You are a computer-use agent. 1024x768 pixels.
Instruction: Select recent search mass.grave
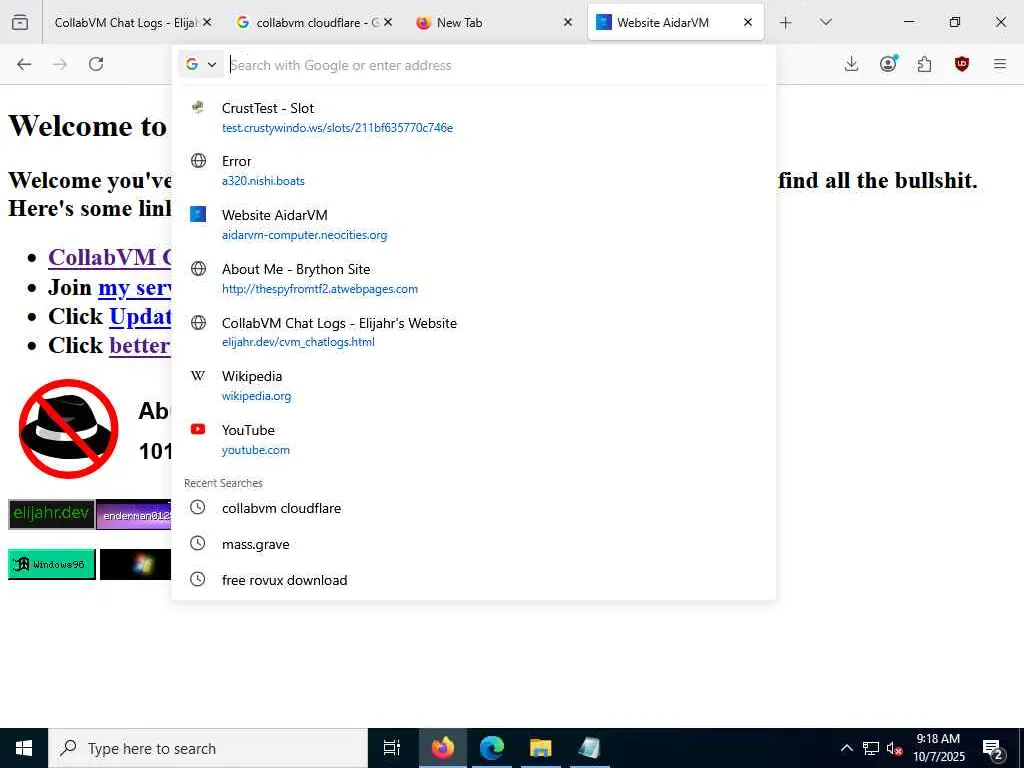(473, 544)
